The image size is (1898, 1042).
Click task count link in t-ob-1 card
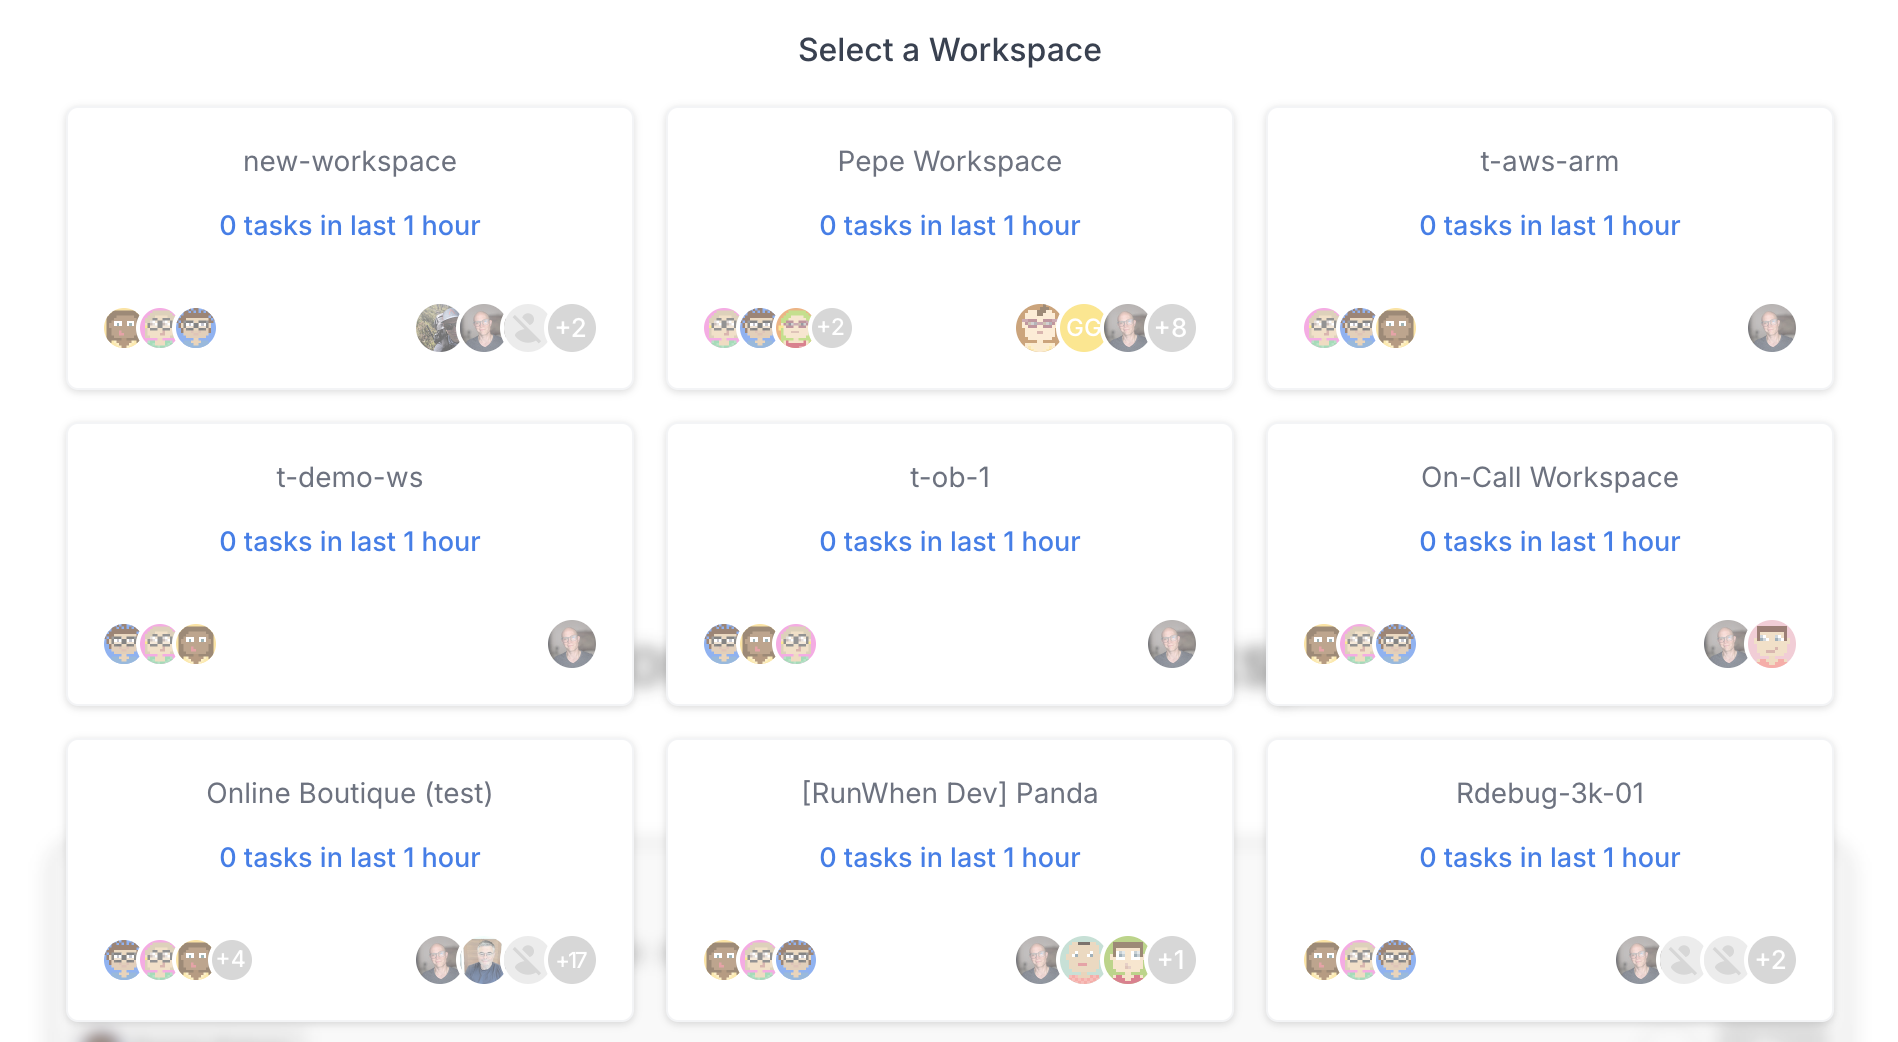(x=950, y=541)
